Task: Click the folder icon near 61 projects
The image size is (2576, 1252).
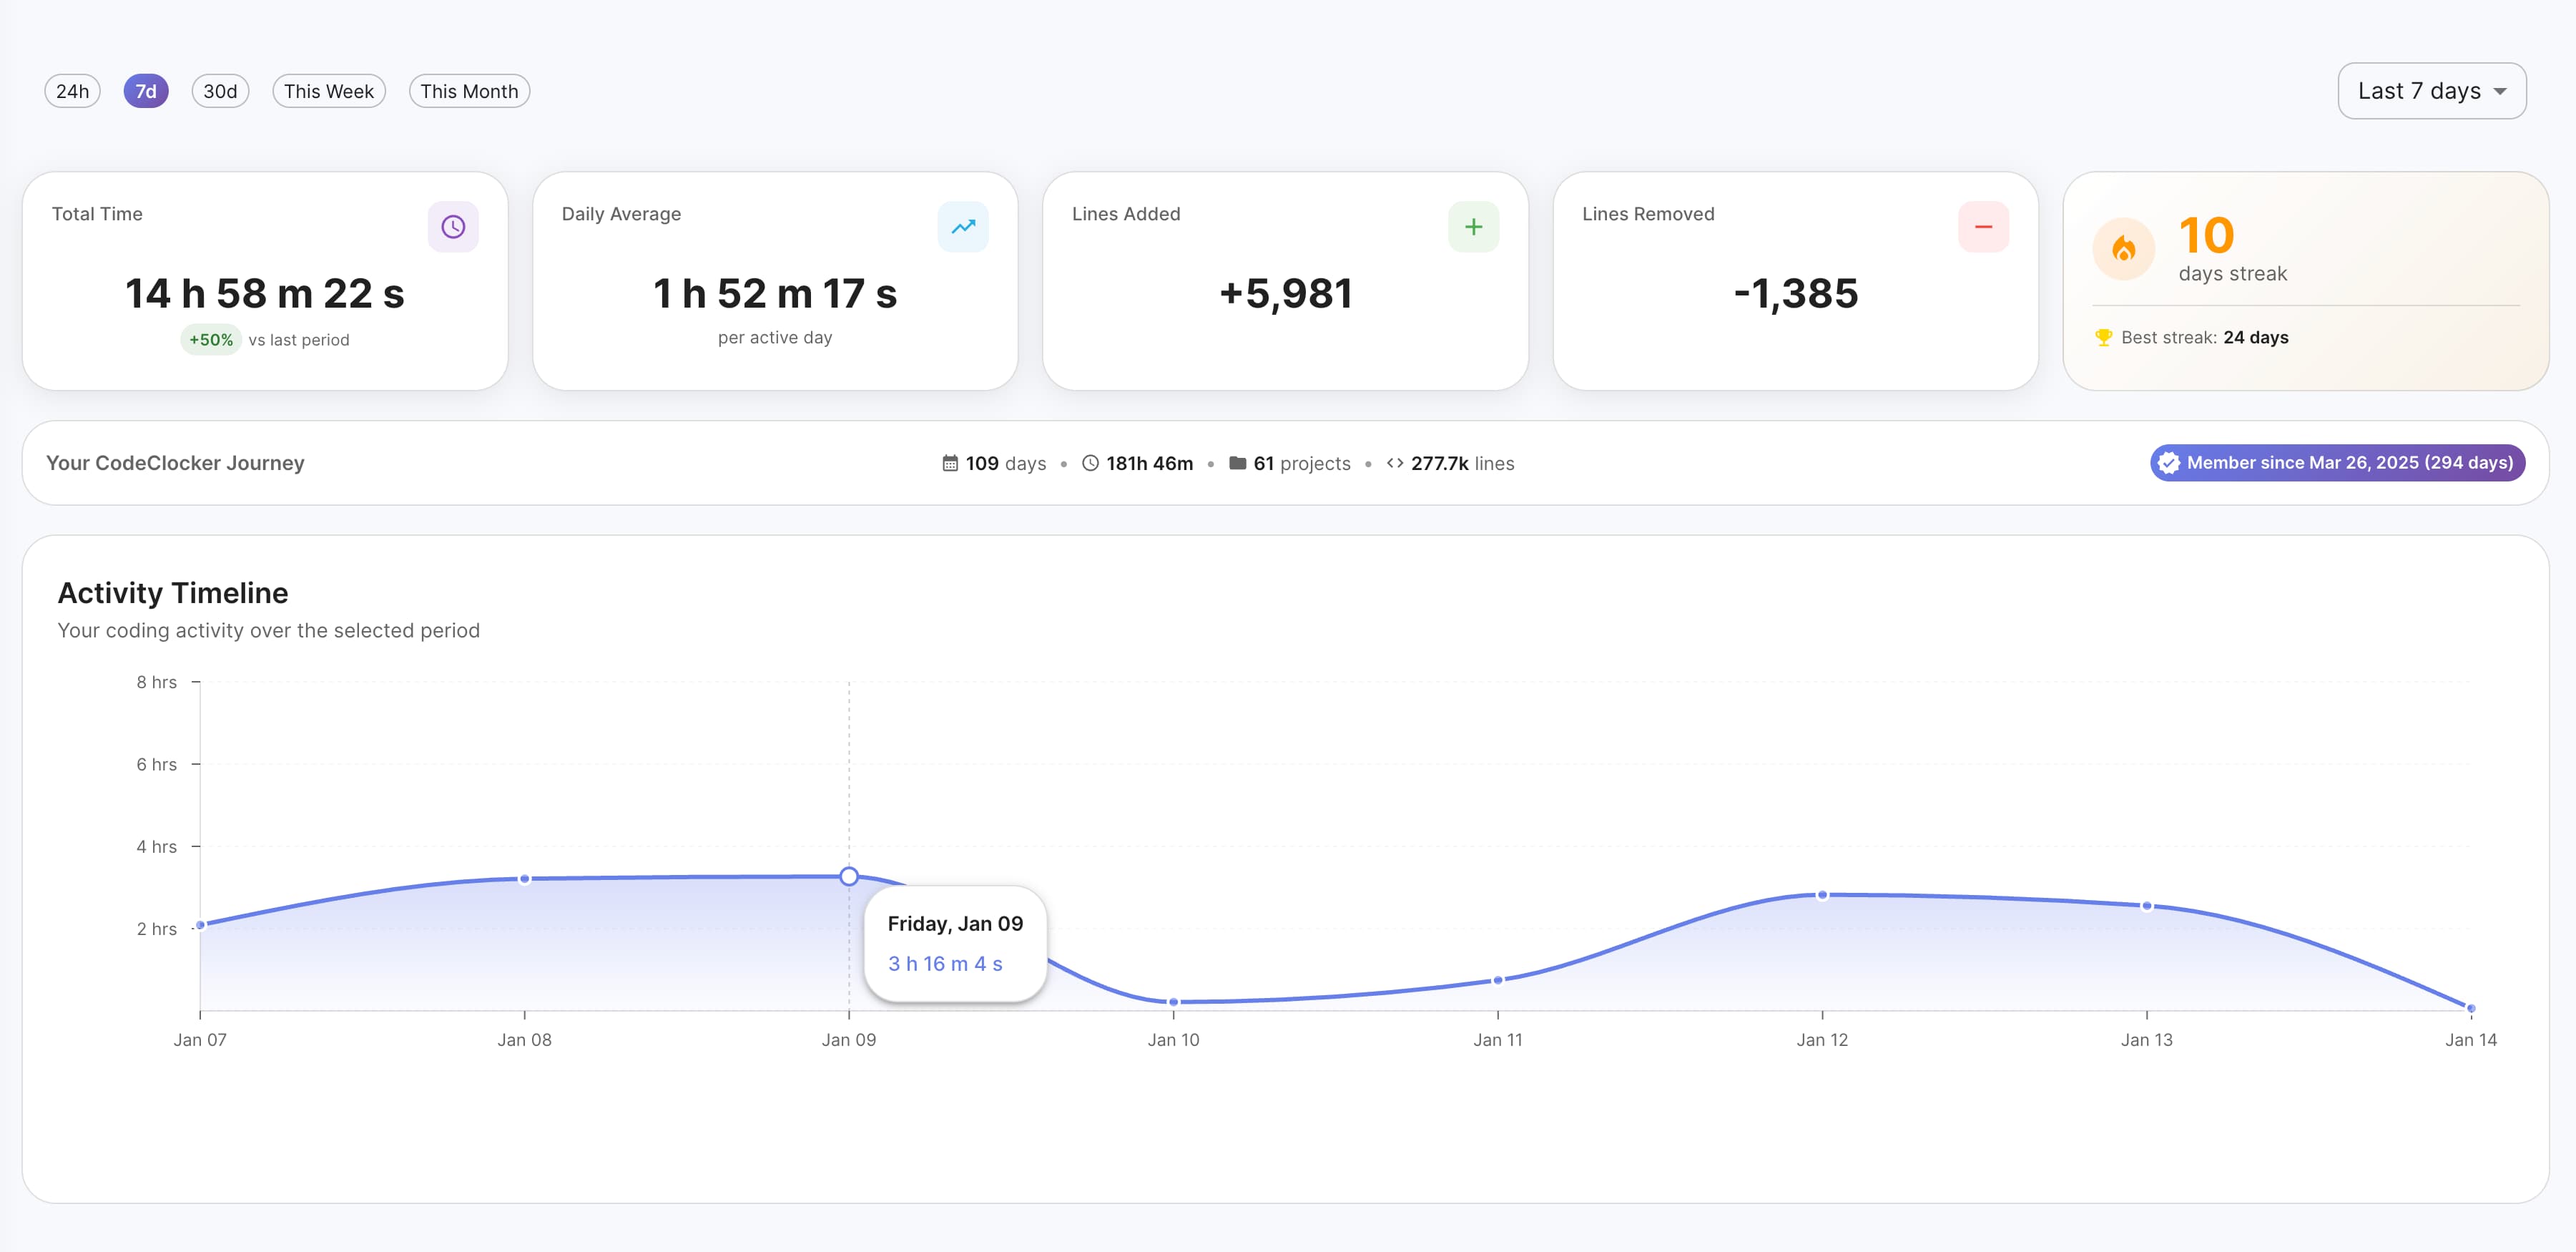Action: 1237,463
